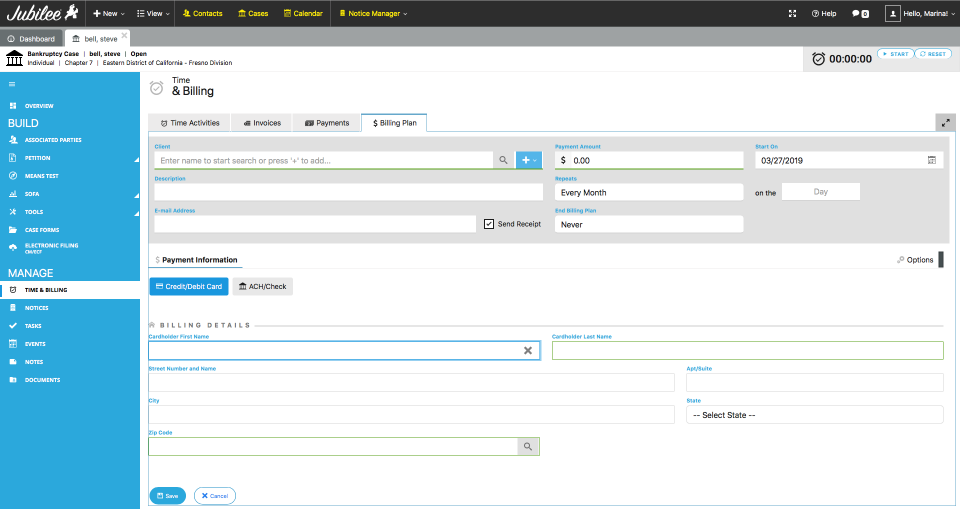Go to Contacts in top menu
960x509 pixels.
tap(203, 13)
